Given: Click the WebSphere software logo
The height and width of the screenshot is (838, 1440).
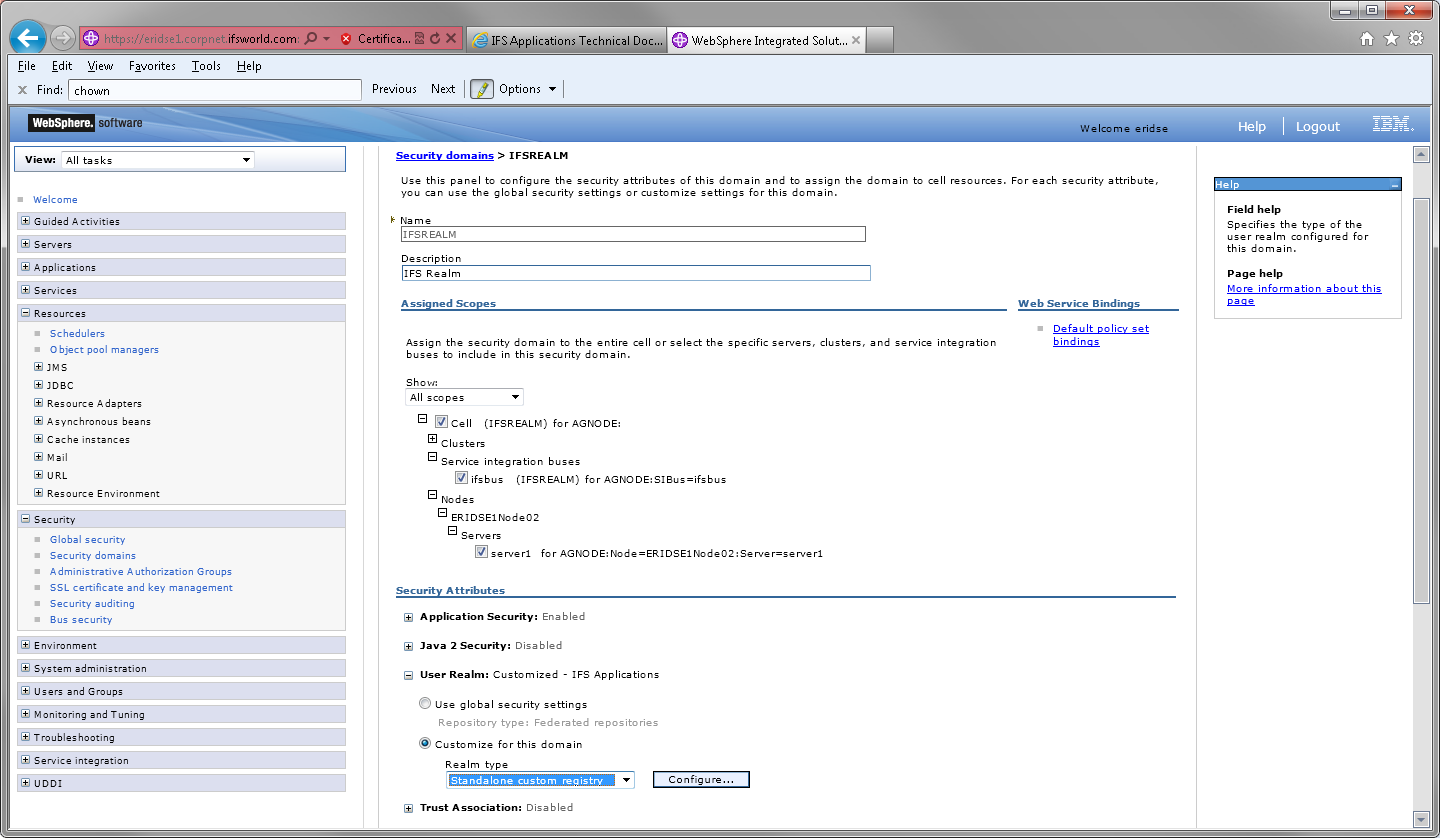Looking at the screenshot, I should point(86,123).
